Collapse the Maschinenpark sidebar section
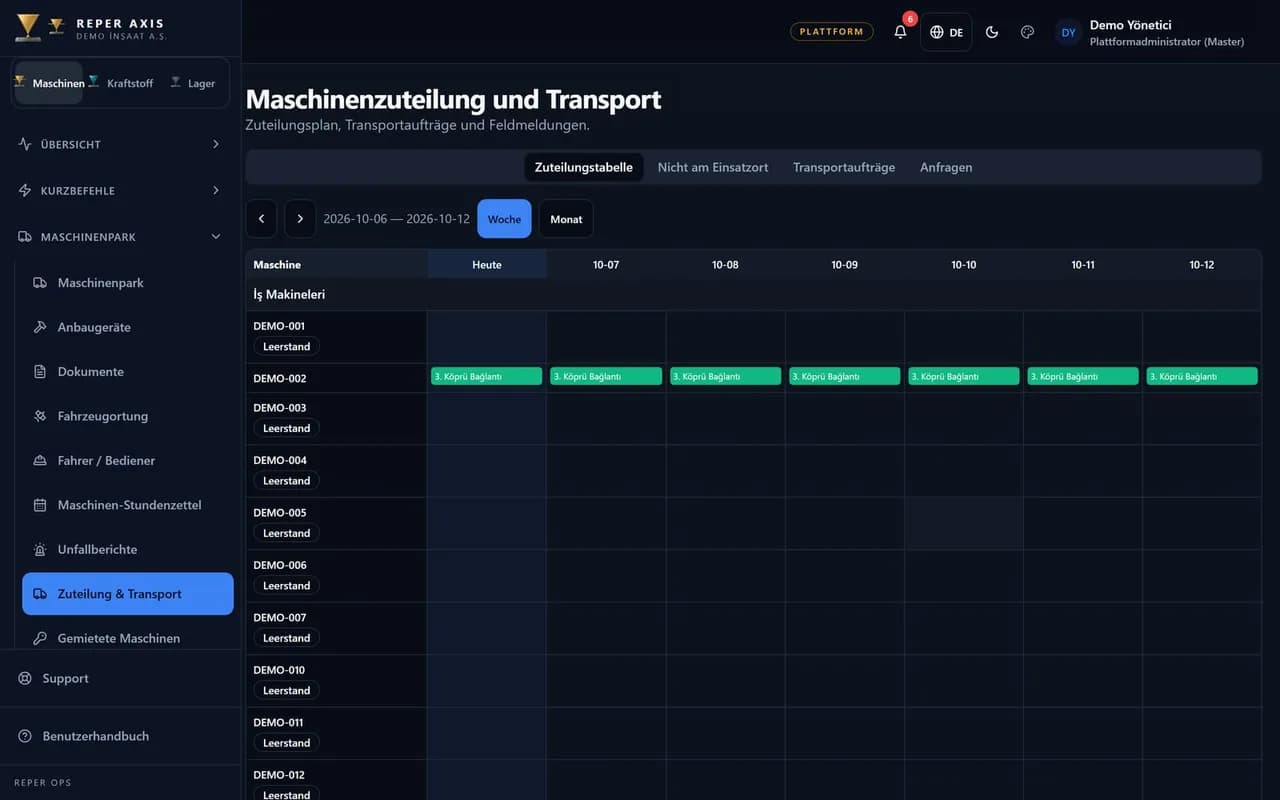Viewport: 1280px width, 800px height. tap(120, 237)
